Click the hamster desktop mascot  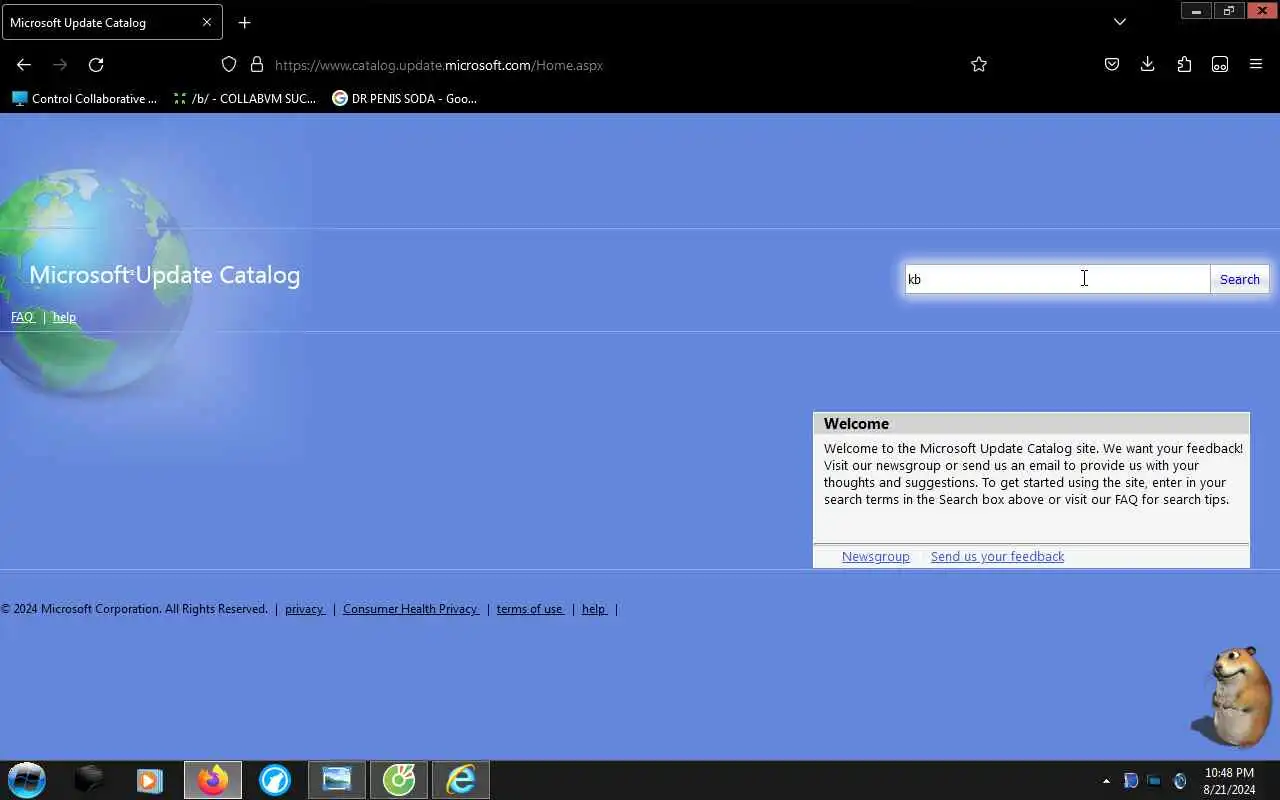1233,696
